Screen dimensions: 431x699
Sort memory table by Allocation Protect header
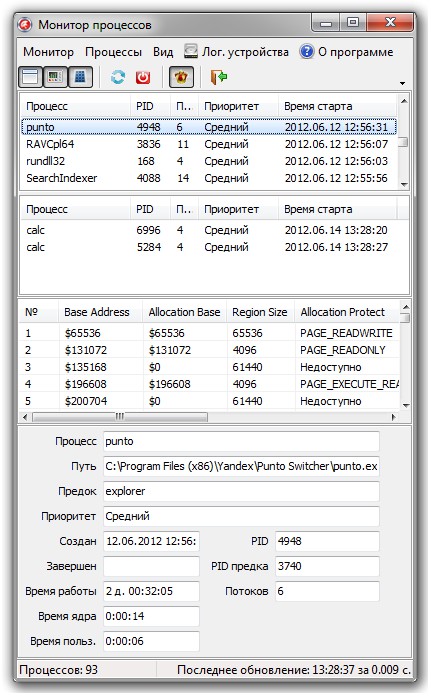click(347, 312)
